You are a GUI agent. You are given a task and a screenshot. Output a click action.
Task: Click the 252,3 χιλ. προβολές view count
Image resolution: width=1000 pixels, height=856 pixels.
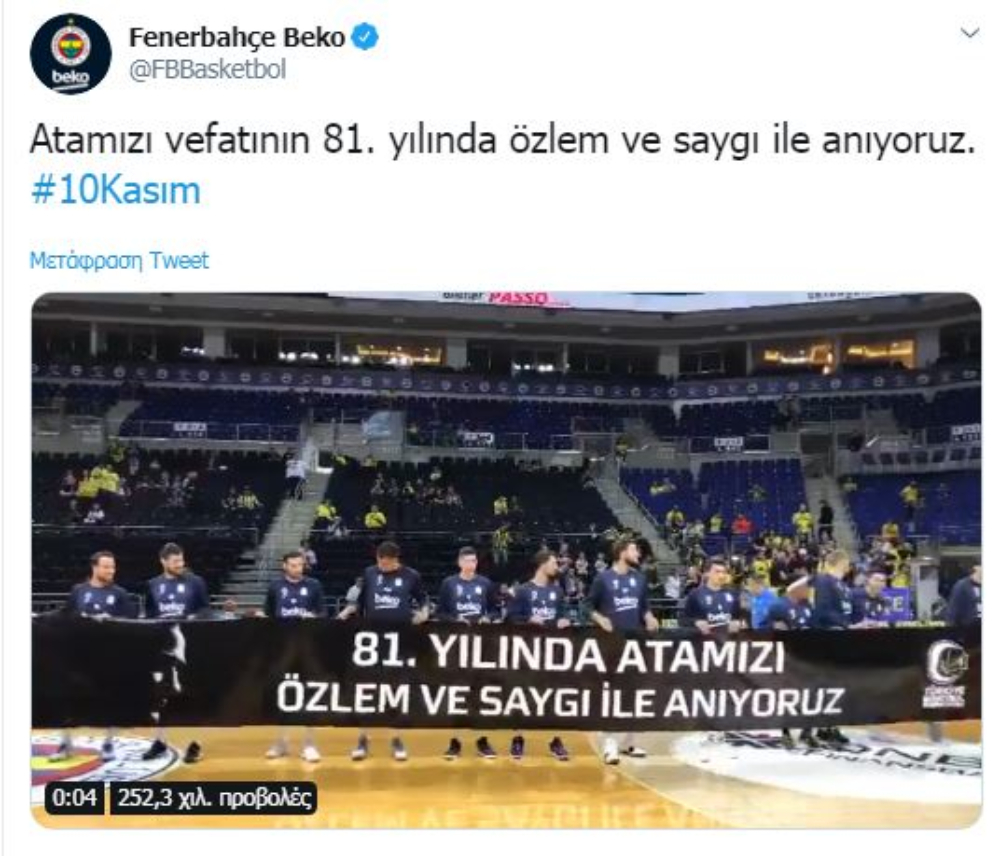(214, 798)
